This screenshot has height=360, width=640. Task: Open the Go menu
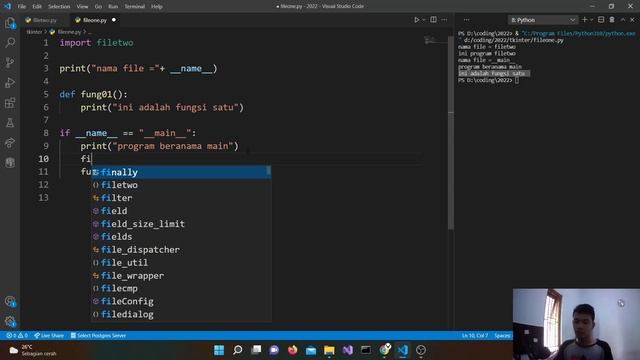click(98, 7)
